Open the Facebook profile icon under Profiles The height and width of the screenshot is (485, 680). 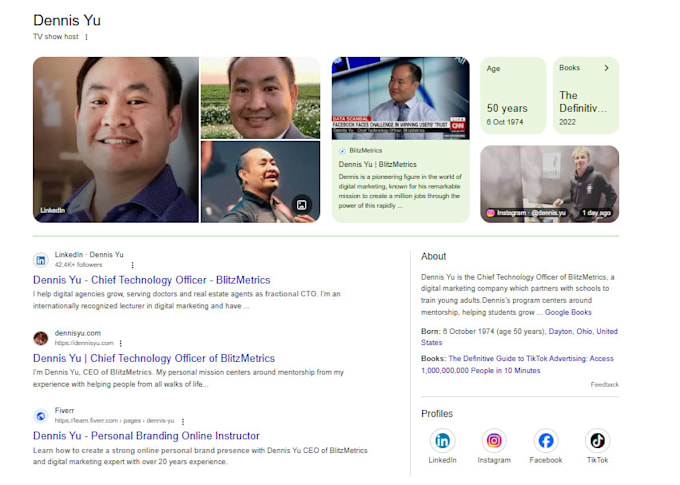pyautogui.click(x=546, y=441)
